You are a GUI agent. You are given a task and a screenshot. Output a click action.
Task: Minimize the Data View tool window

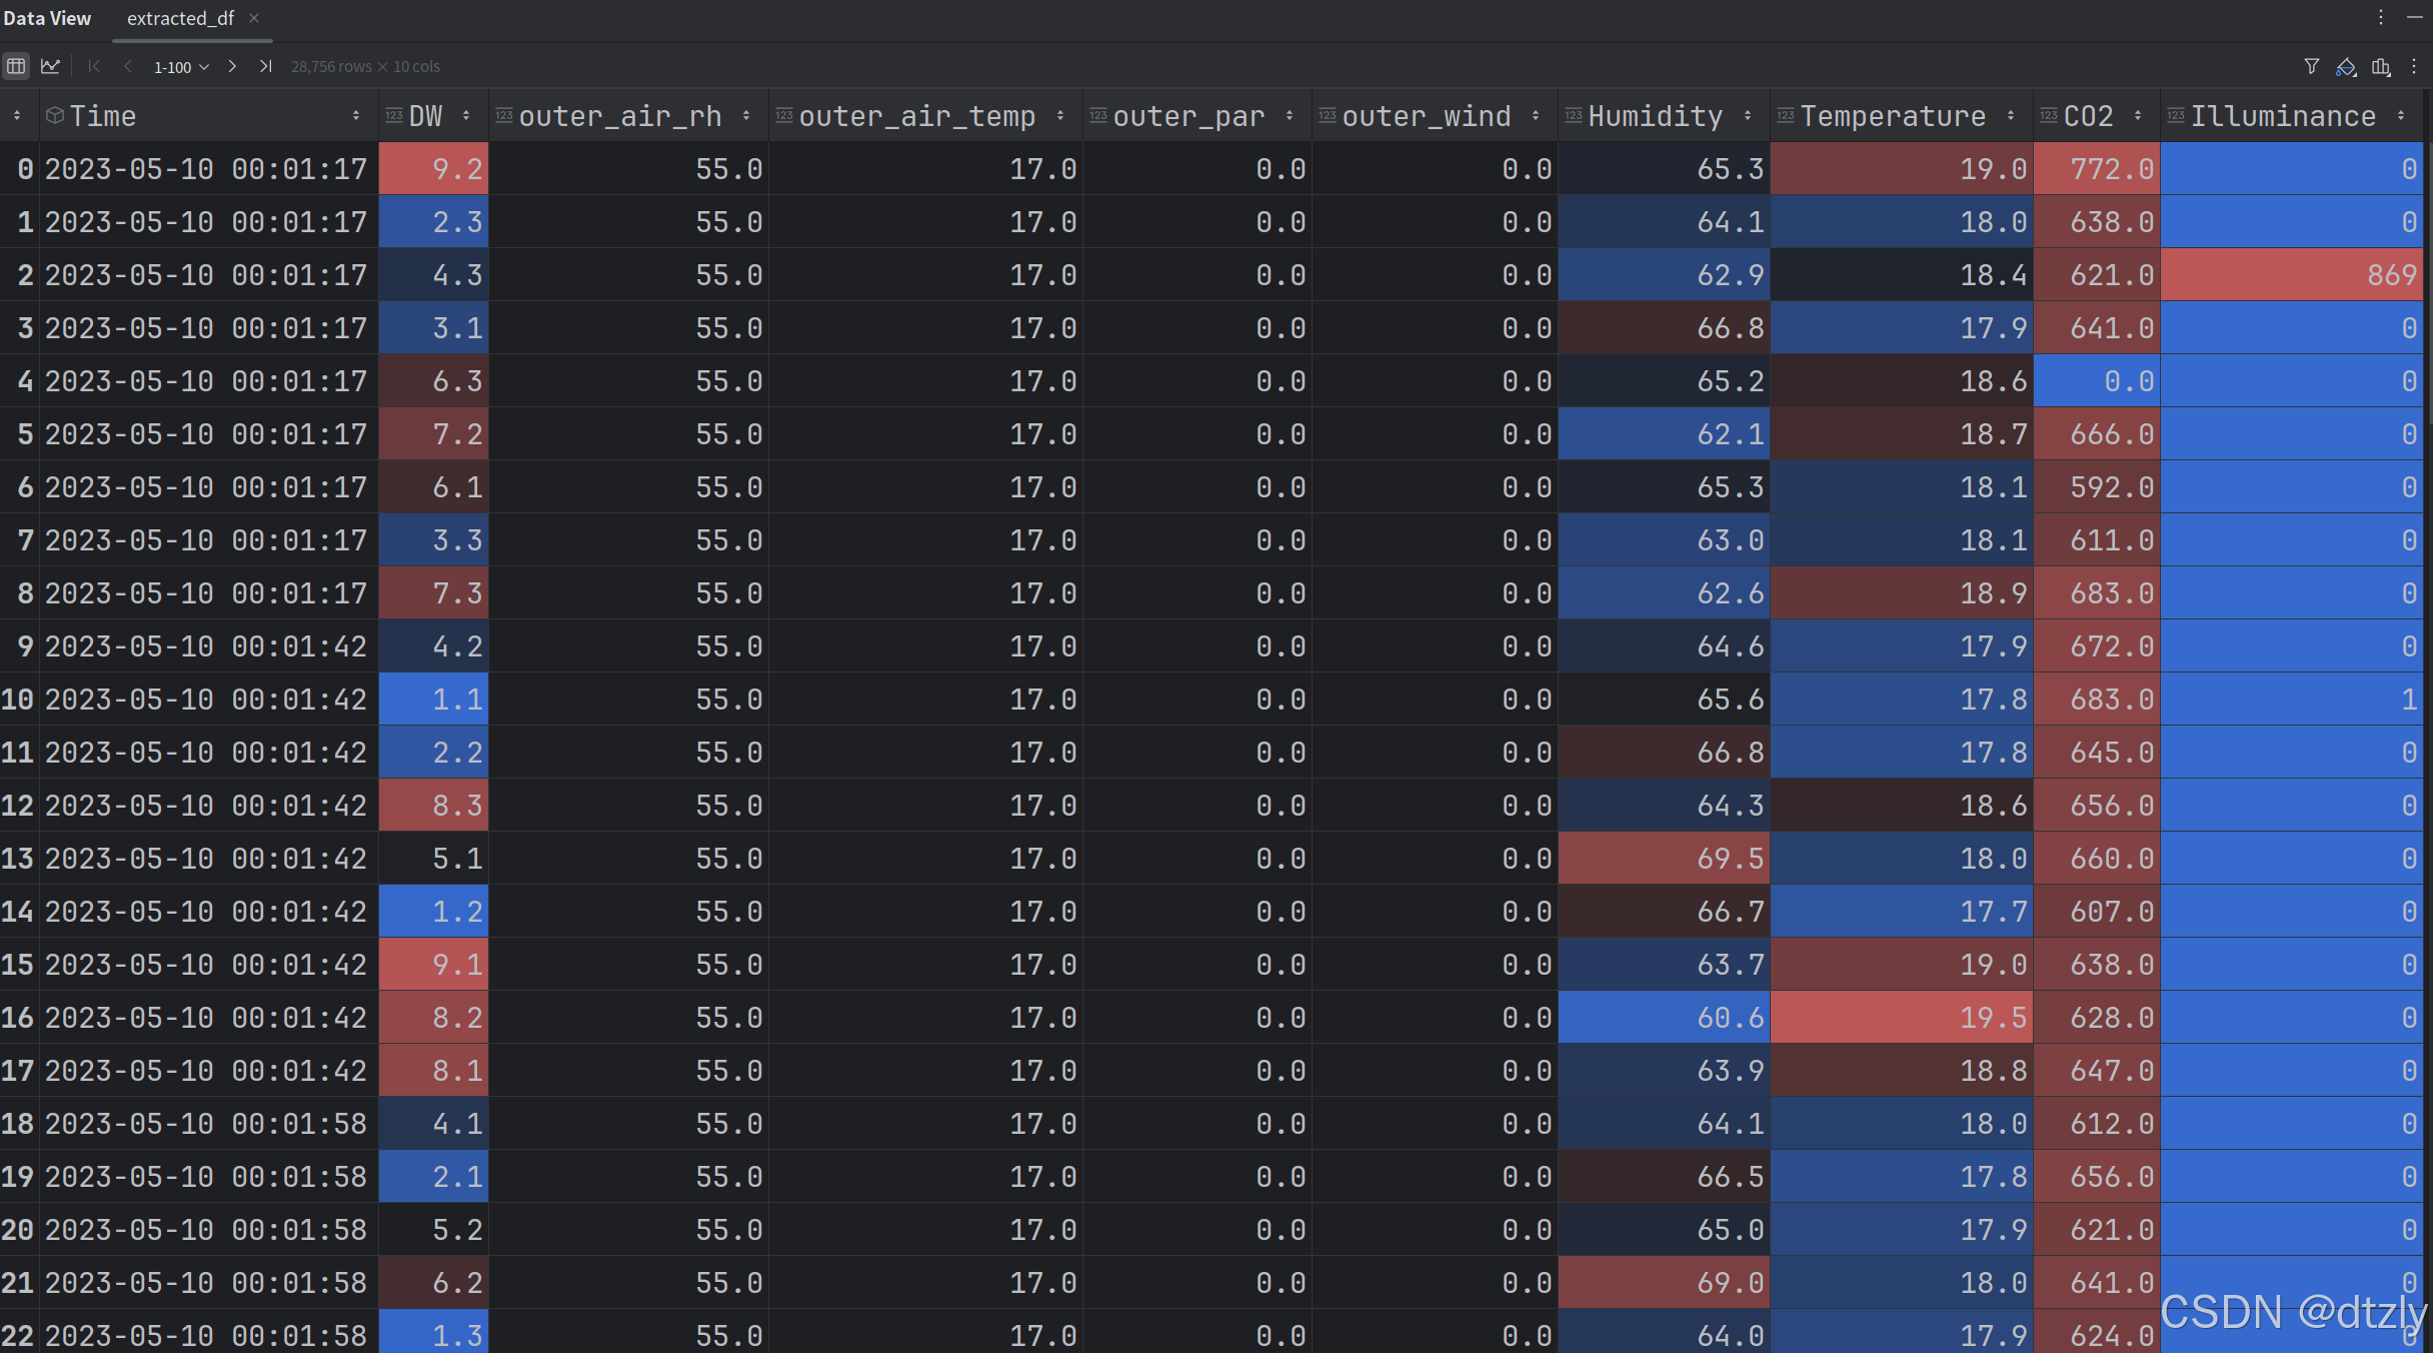[x=2414, y=17]
